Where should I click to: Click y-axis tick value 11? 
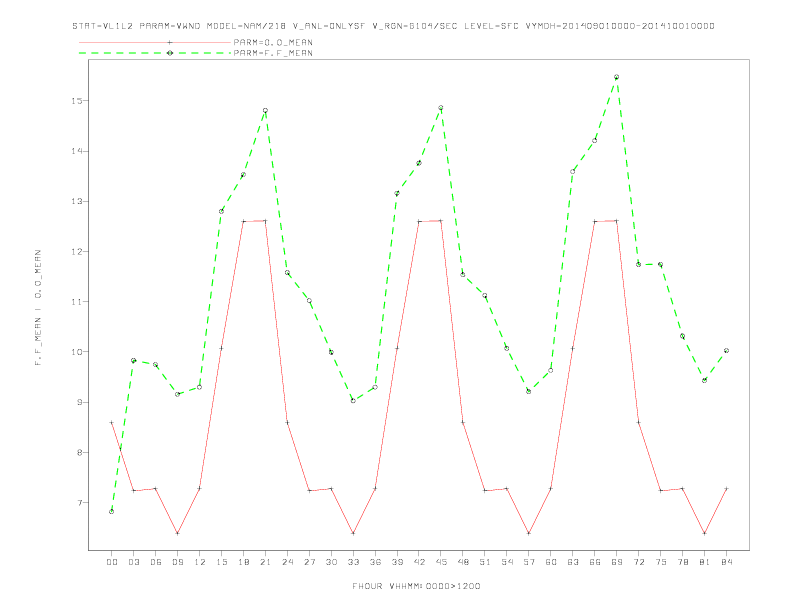pos(76,301)
